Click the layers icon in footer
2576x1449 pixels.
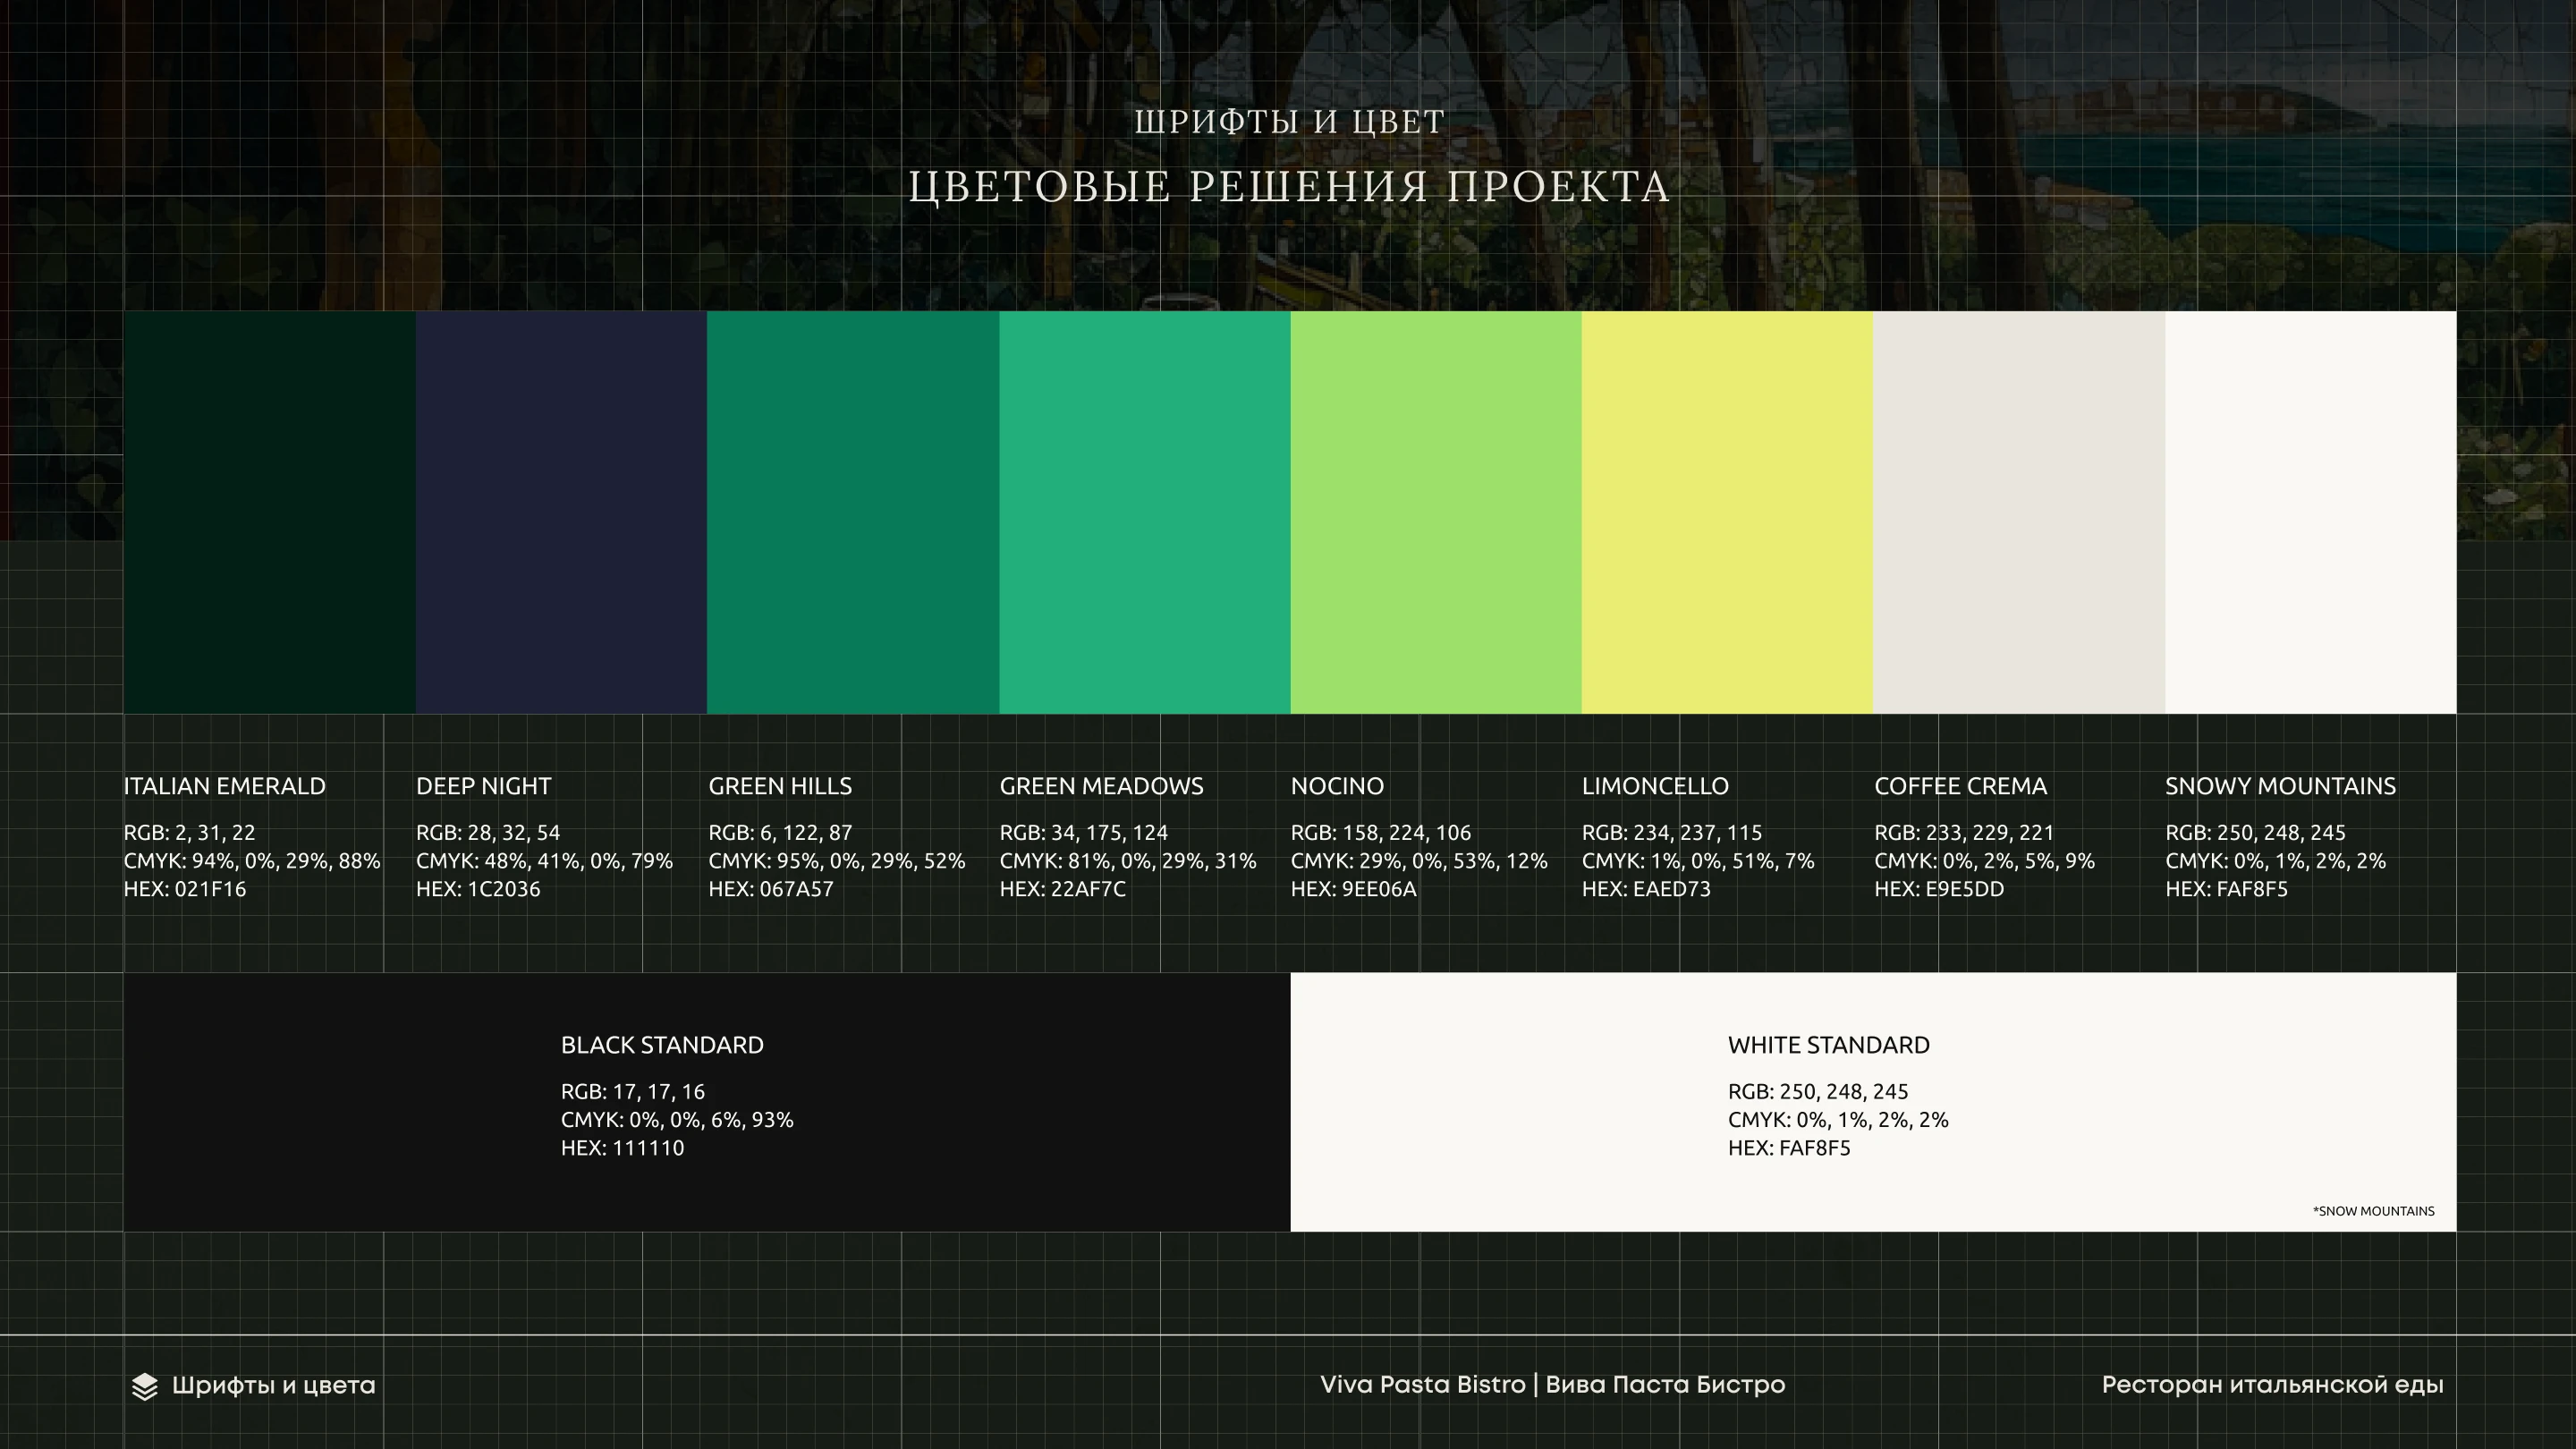[145, 1386]
